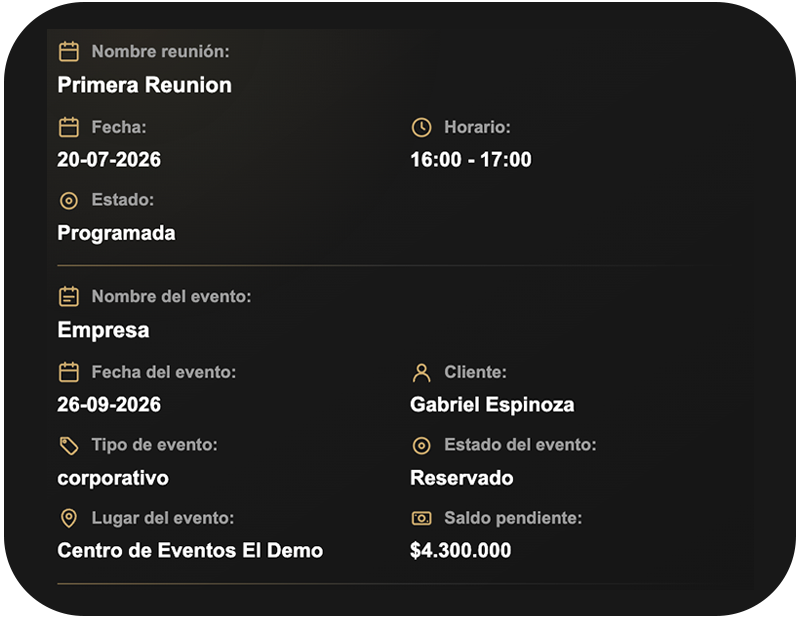Click the banknote icon beside Saldo pendiente

pyautogui.click(x=421, y=518)
